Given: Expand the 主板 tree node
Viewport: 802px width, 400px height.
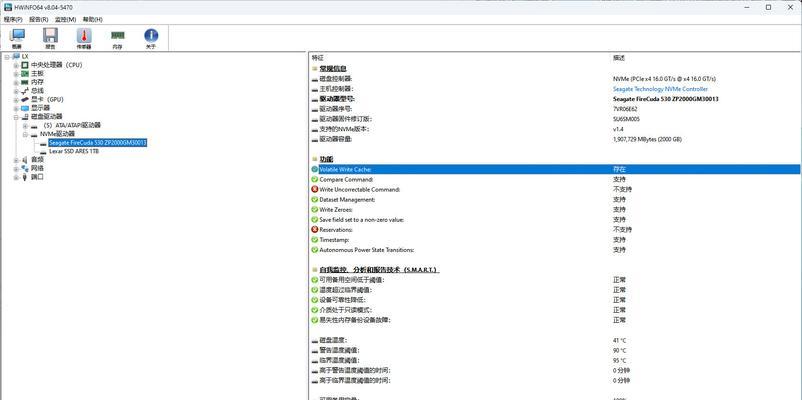Looking at the screenshot, I should pos(16,74).
